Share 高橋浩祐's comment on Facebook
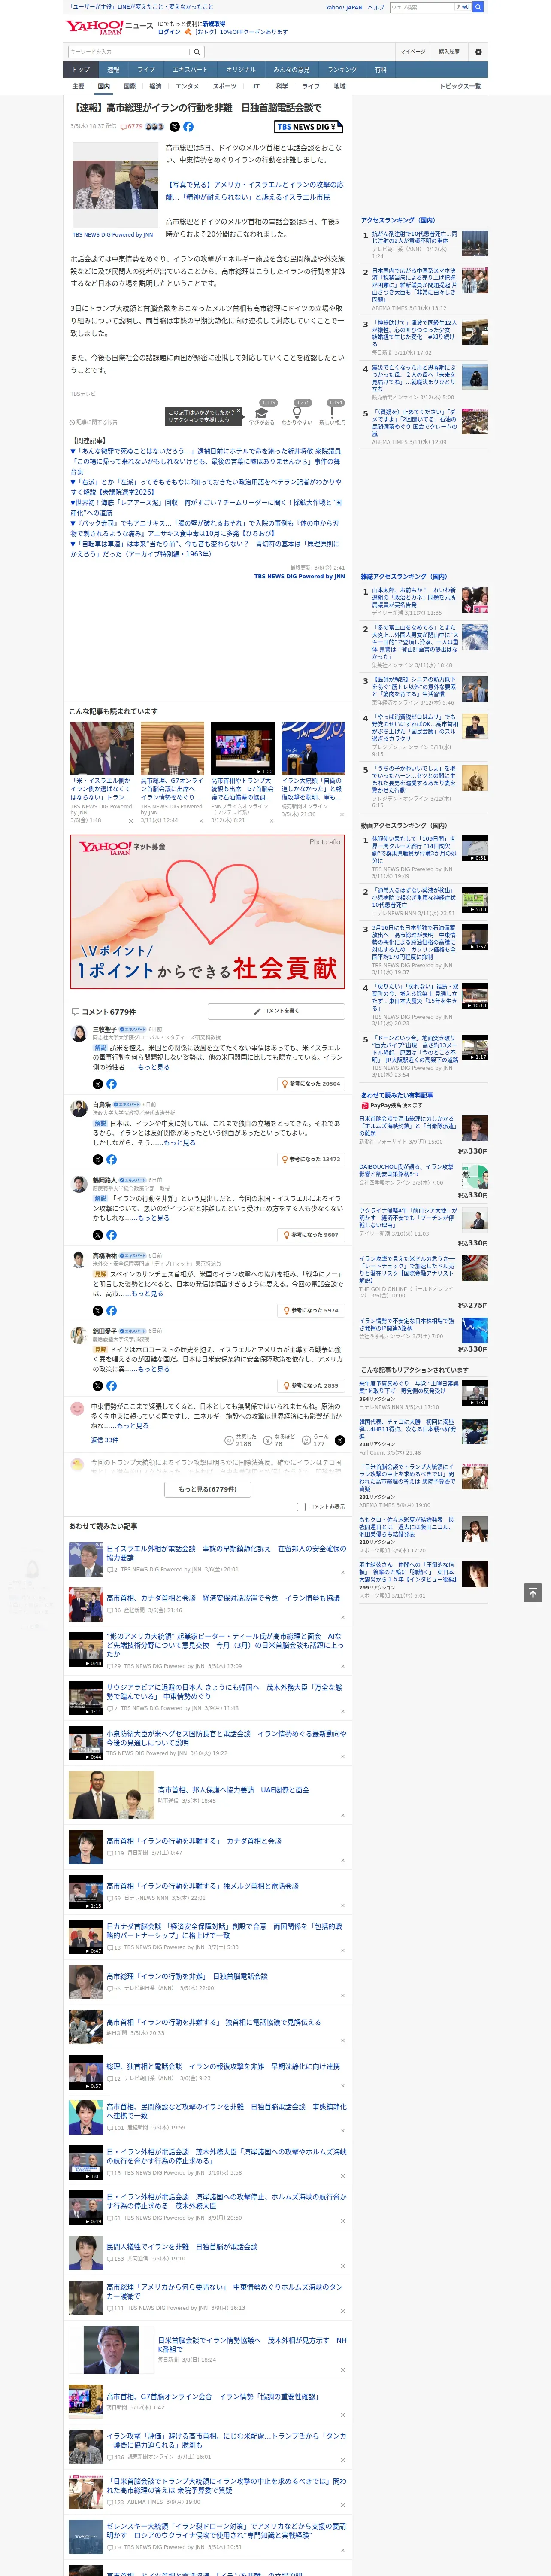Image resolution: width=551 pixels, height=2576 pixels. click(x=111, y=1311)
